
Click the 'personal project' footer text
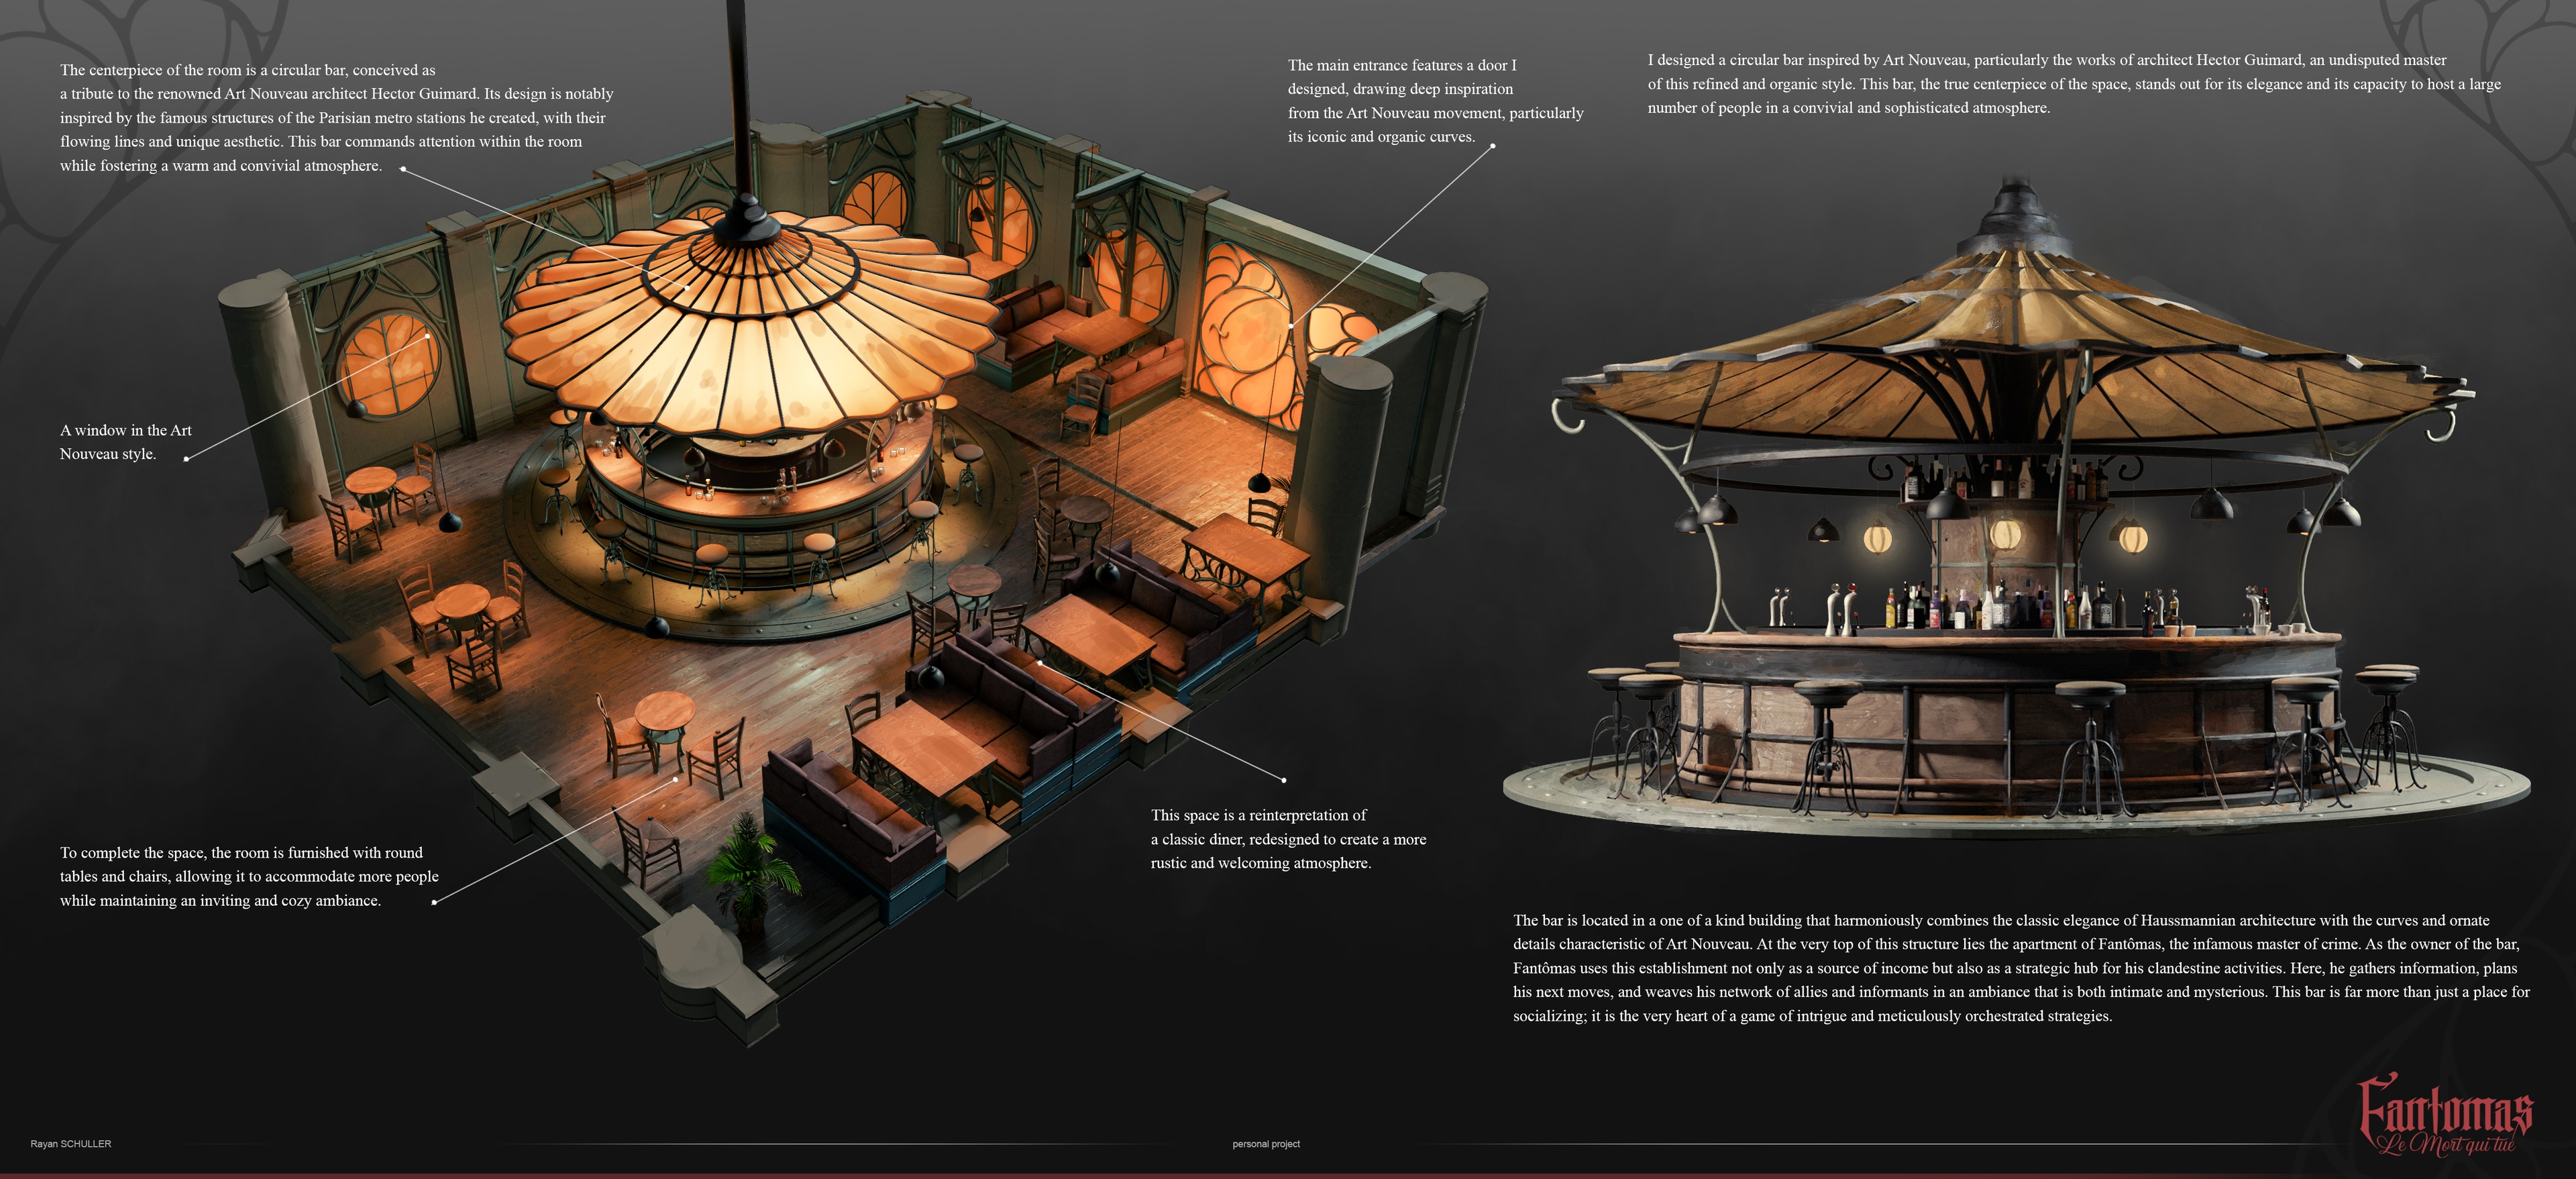pos(1266,1143)
